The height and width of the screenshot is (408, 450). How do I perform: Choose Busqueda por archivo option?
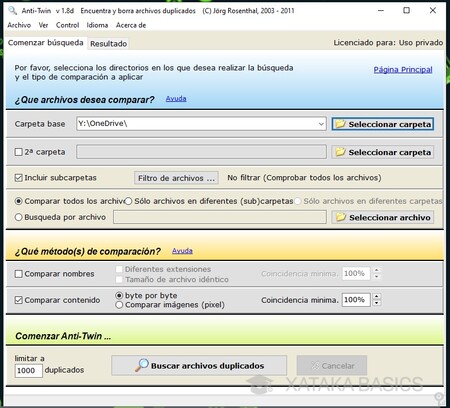(19, 217)
